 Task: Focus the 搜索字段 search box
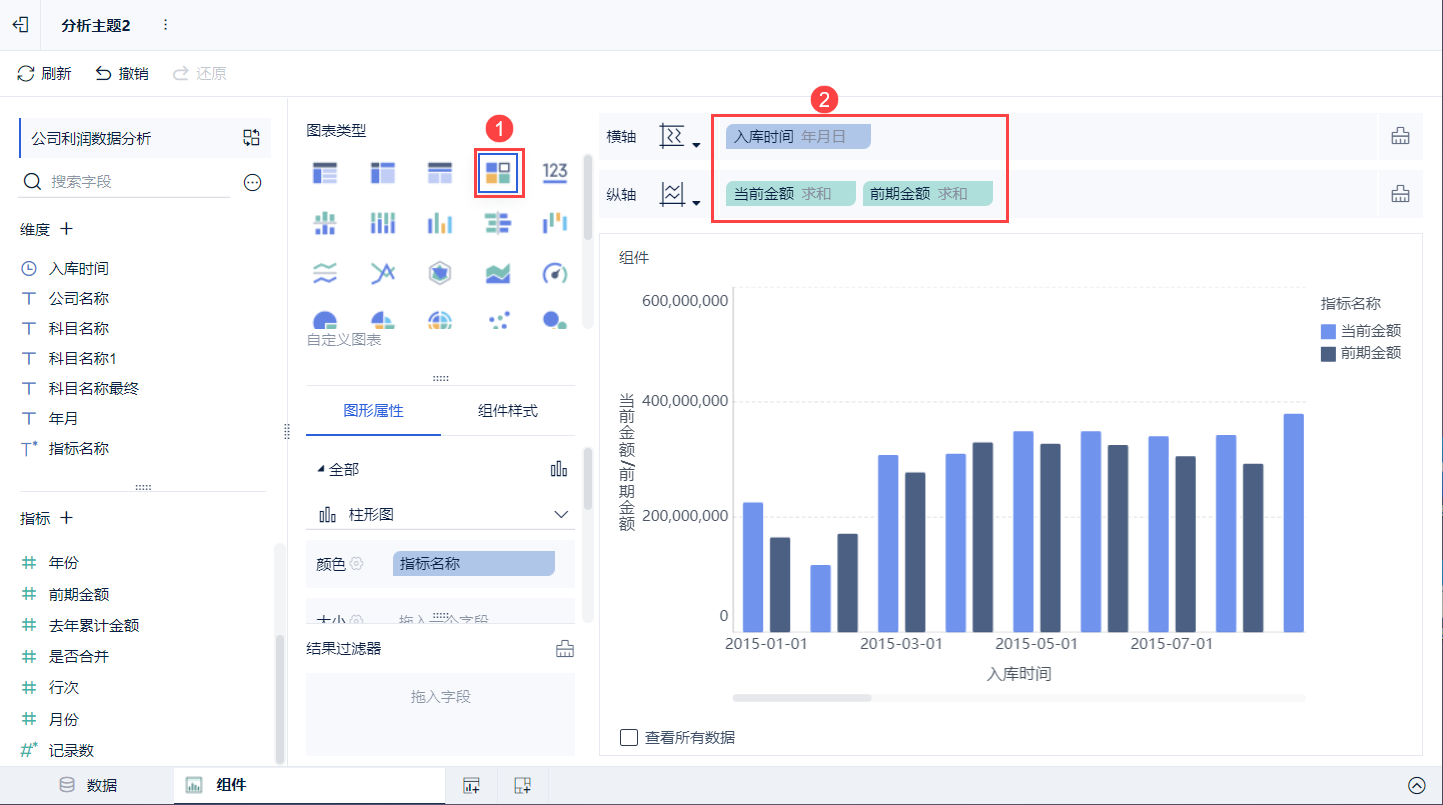tap(125, 182)
